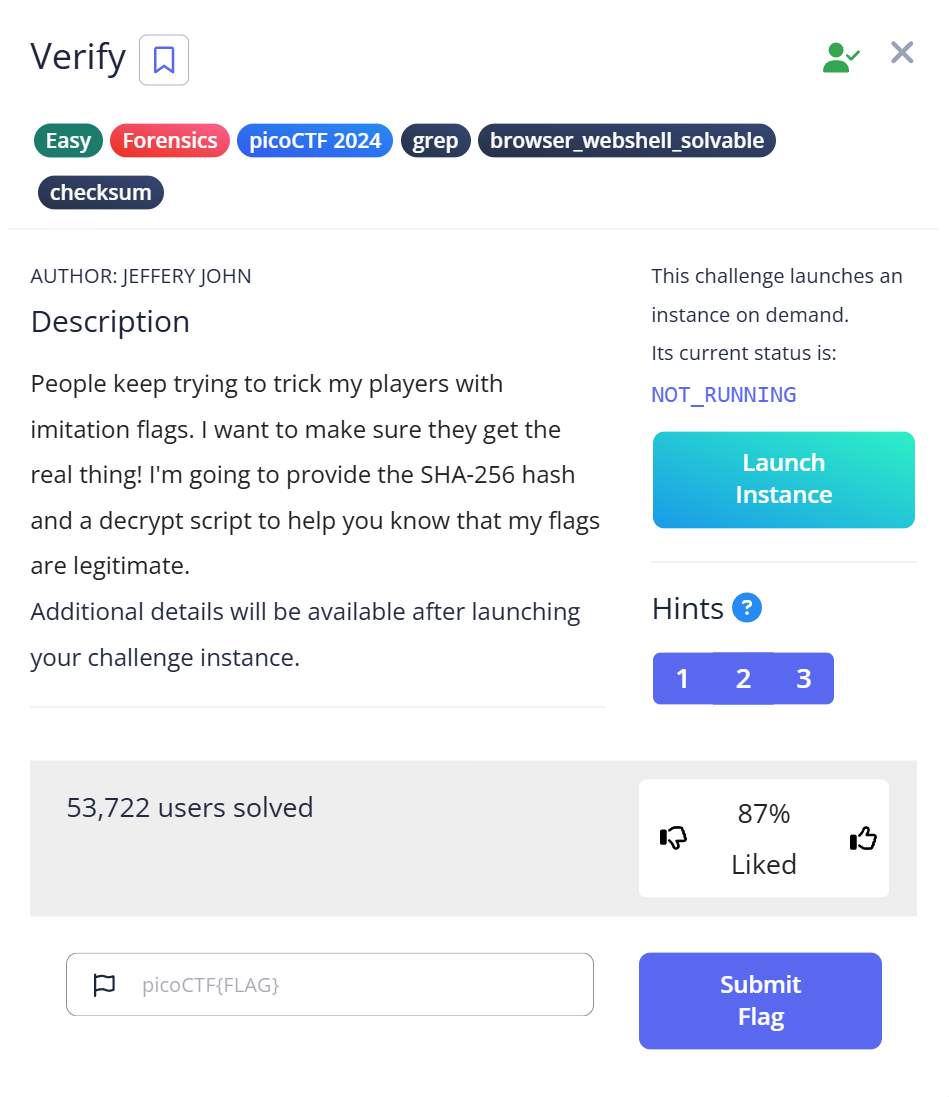Screen dimensions: 949x1097
Task: Click the flag icon in input
Action: coord(104,985)
